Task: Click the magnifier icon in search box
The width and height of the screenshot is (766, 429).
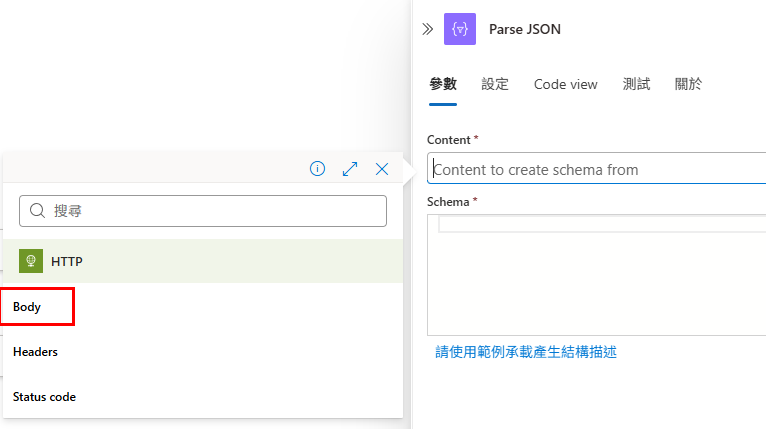Action: (37, 211)
